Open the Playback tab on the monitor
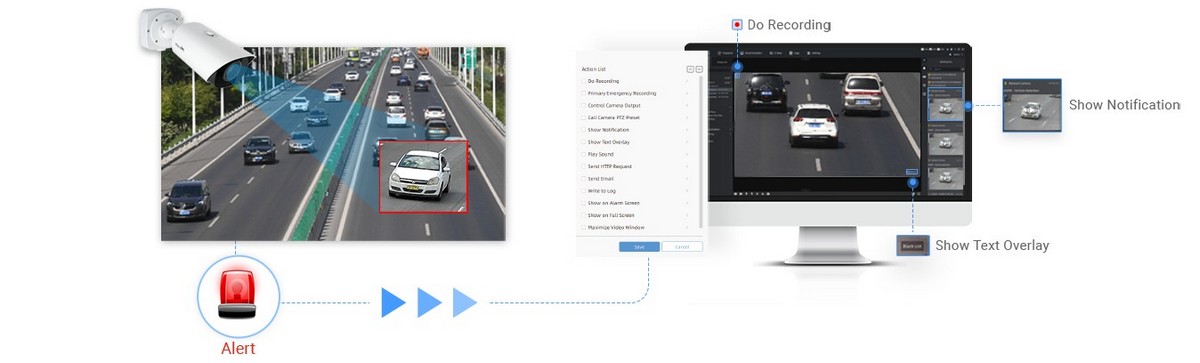 tap(725, 53)
